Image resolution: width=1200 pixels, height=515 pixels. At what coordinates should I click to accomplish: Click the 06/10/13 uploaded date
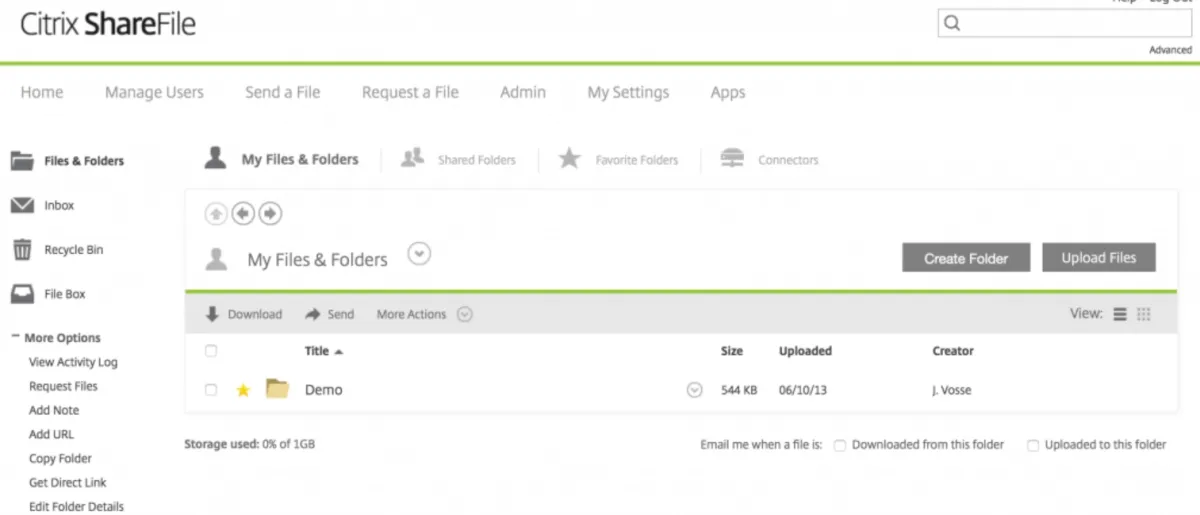click(x=801, y=390)
